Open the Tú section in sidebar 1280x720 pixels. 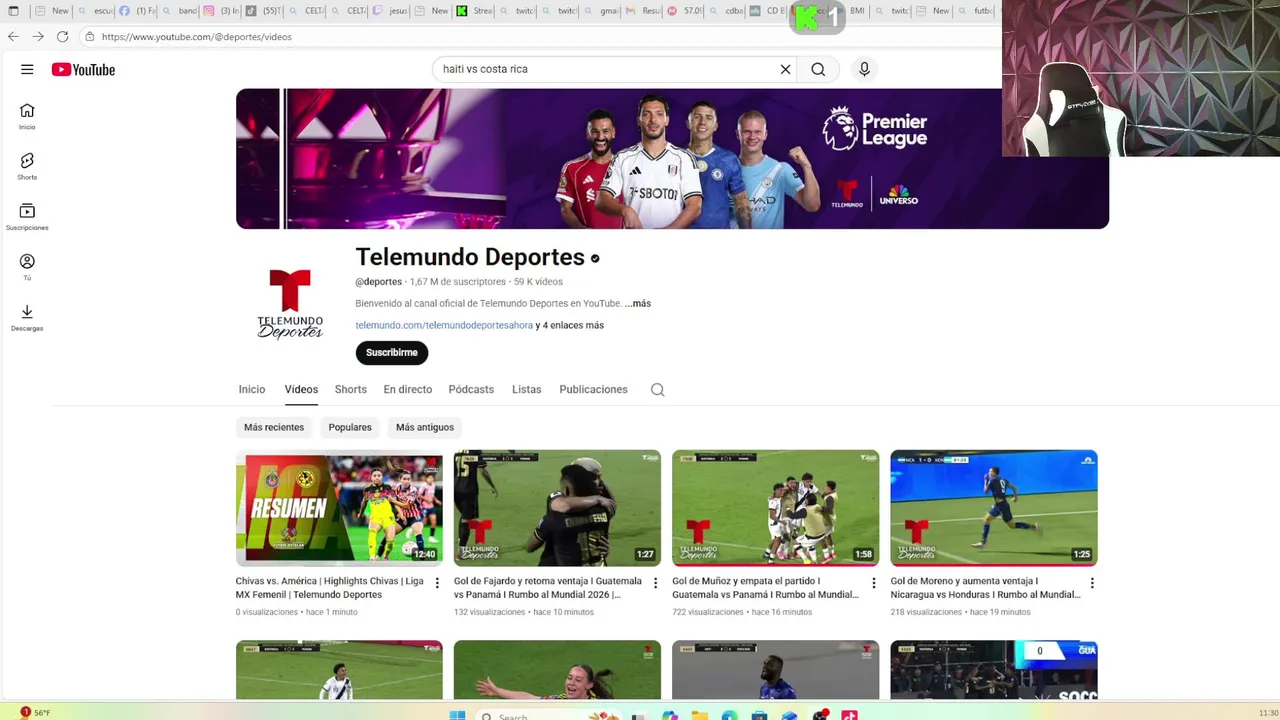(x=27, y=267)
